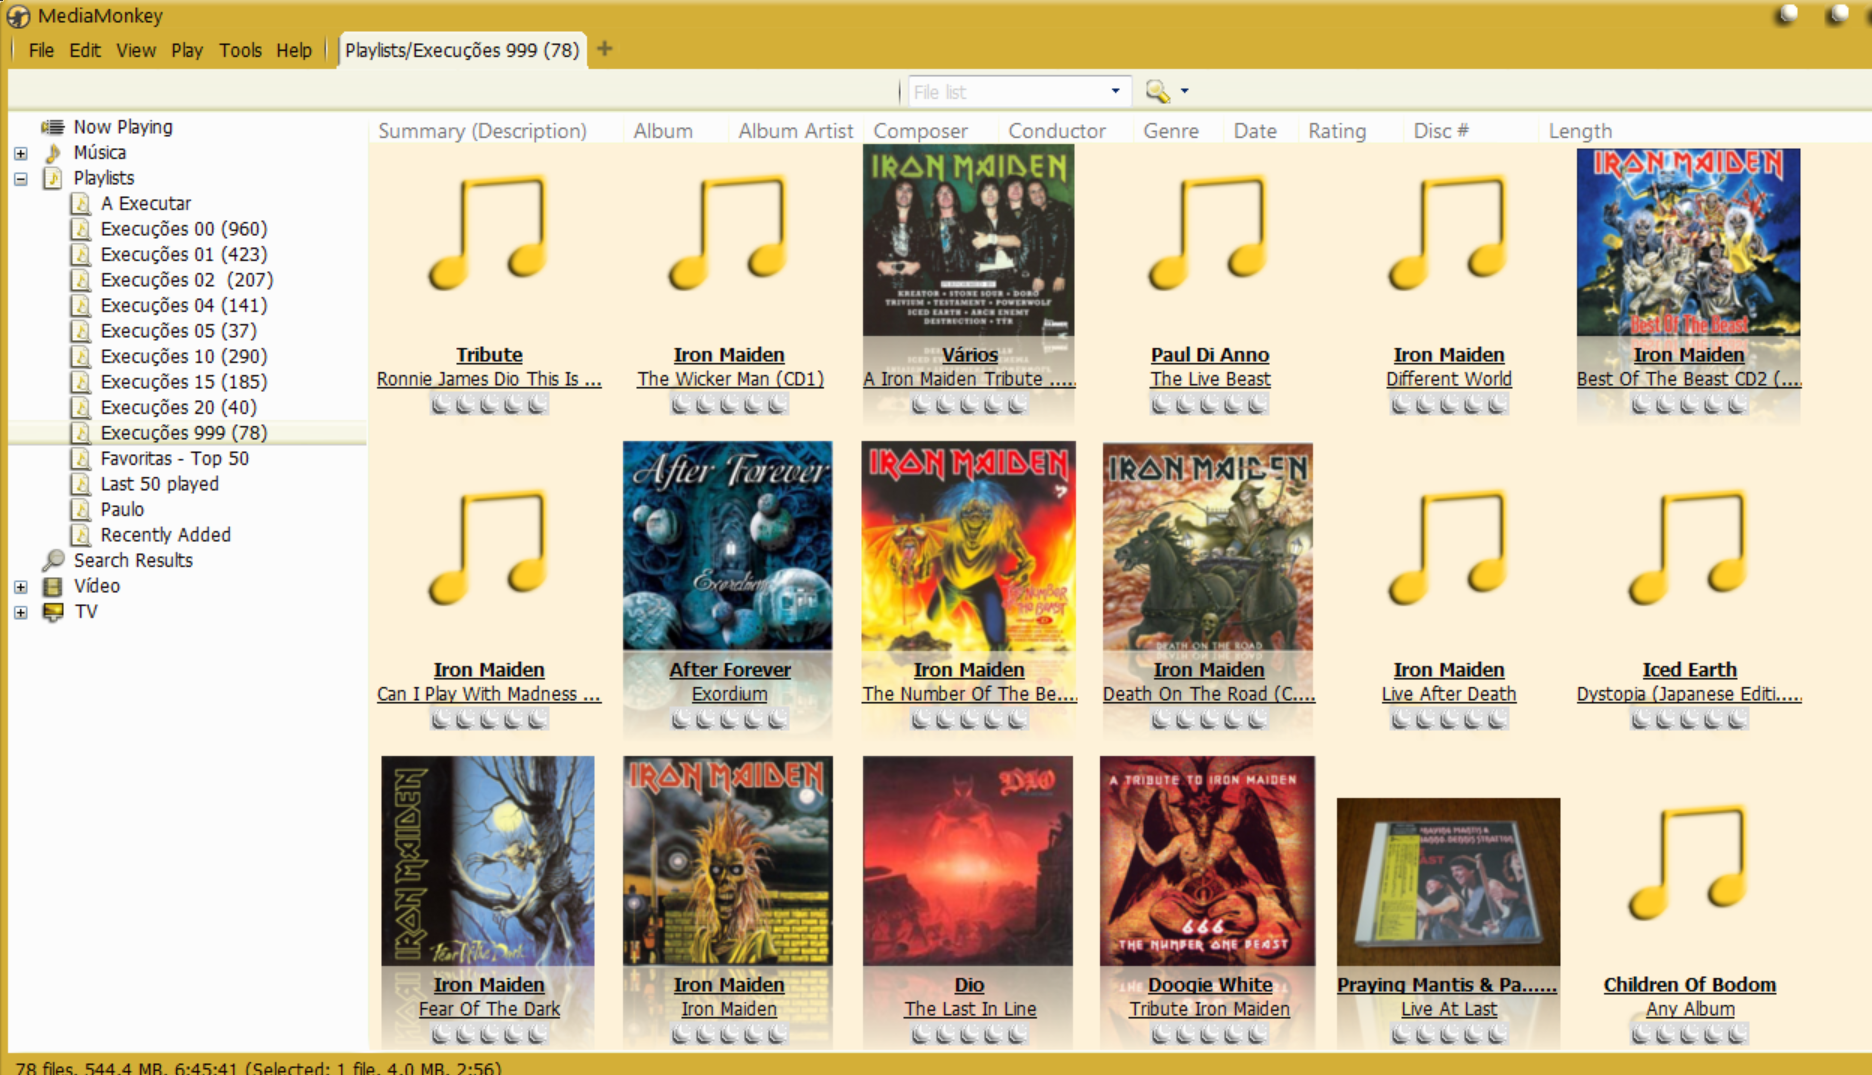Select the Execuções 02 (207) playlist icon
1872x1075 pixels.
81,280
